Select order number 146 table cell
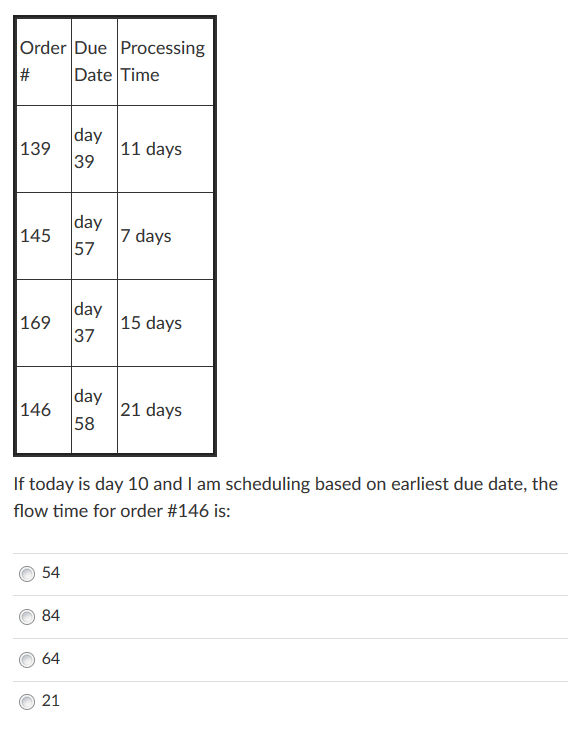The width and height of the screenshot is (575, 740). click(x=44, y=410)
